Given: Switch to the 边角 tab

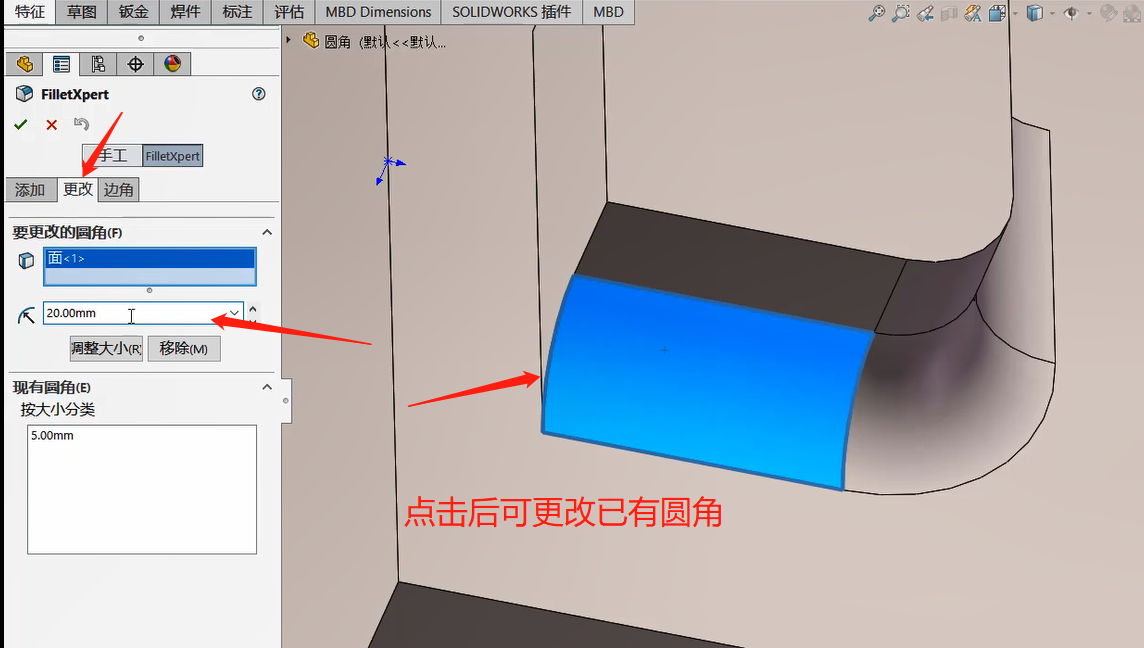Looking at the screenshot, I should (118, 190).
